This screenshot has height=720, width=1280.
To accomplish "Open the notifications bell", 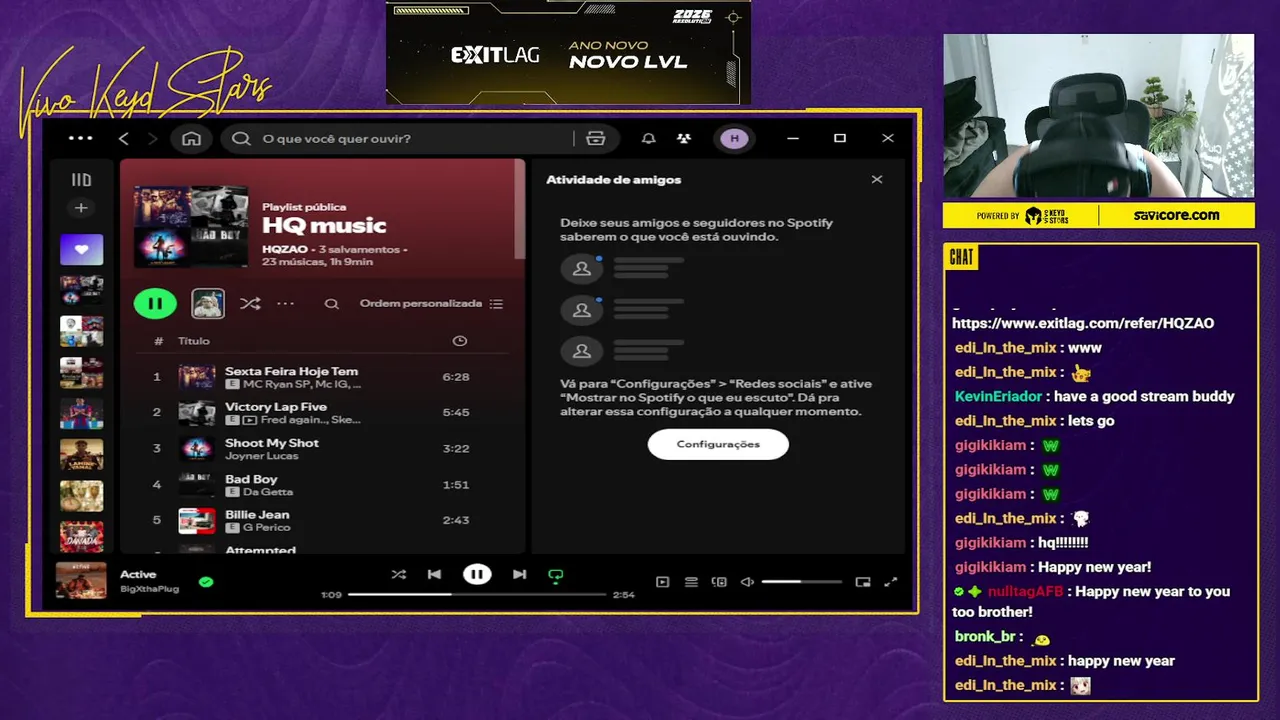I will point(649,138).
